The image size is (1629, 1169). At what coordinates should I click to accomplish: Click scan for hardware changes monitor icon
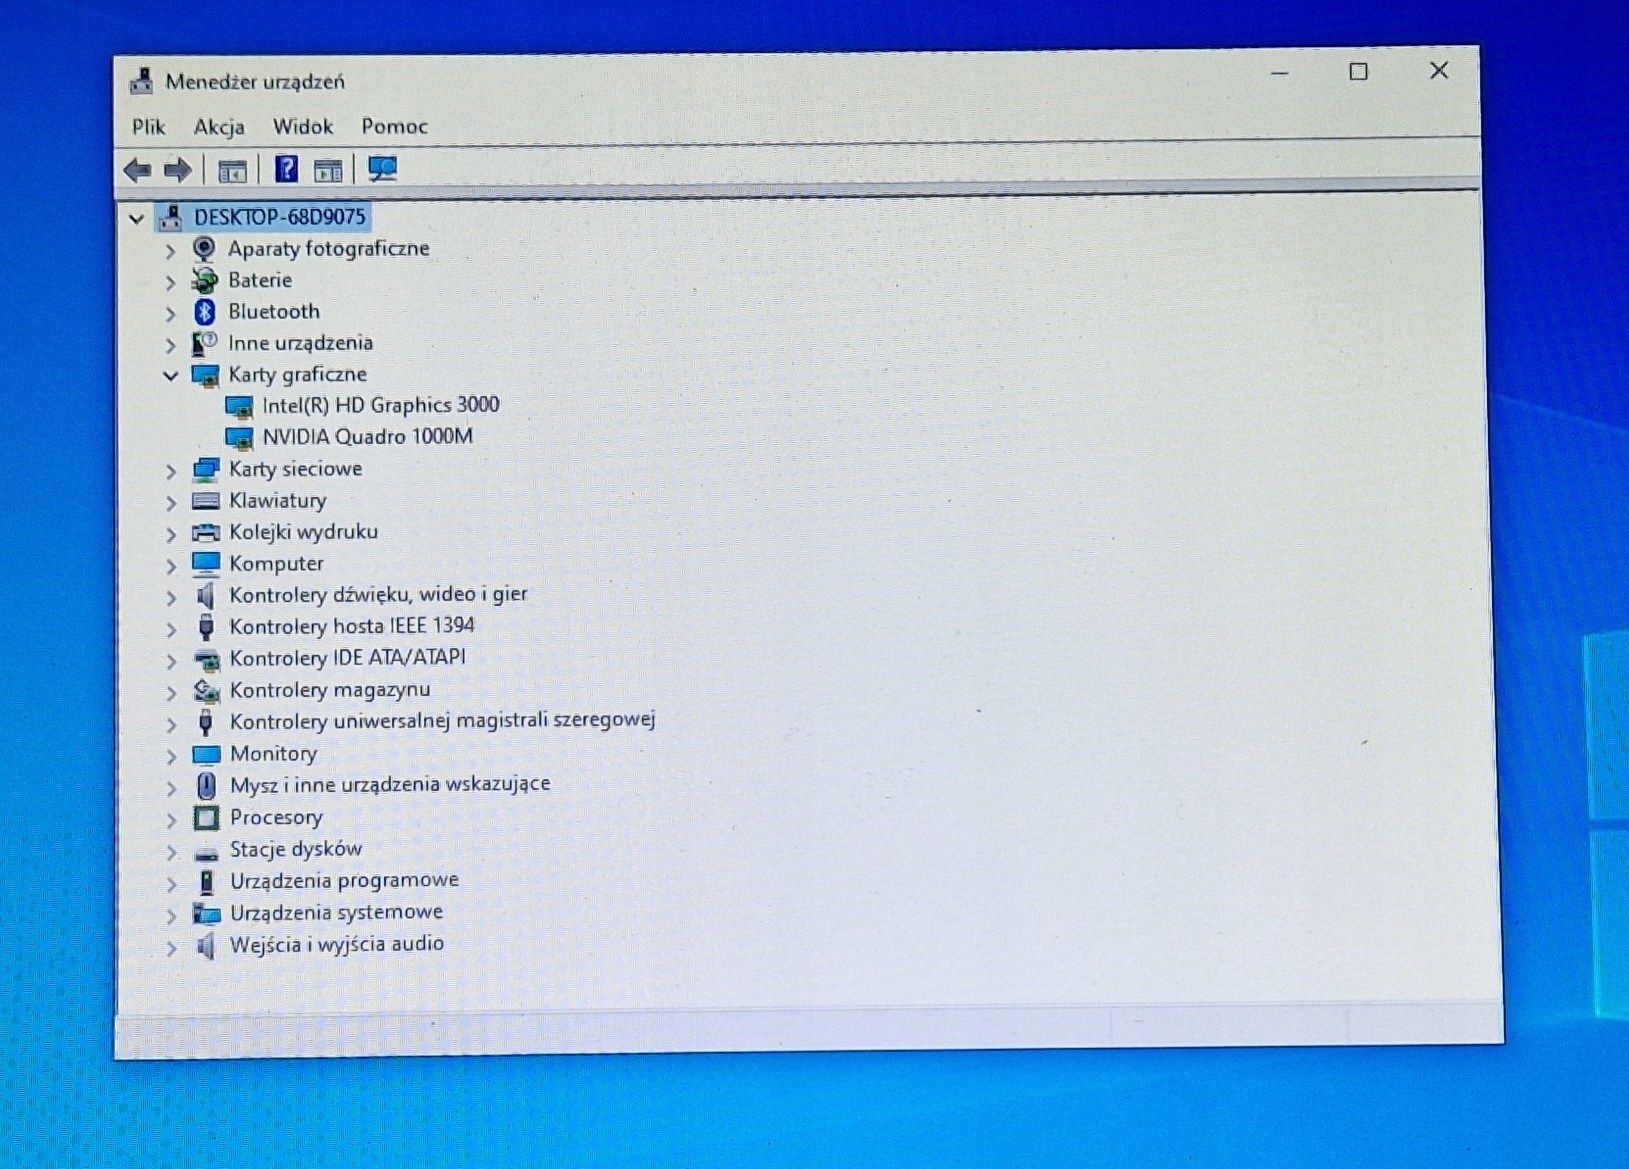click(x=382, y=169)
